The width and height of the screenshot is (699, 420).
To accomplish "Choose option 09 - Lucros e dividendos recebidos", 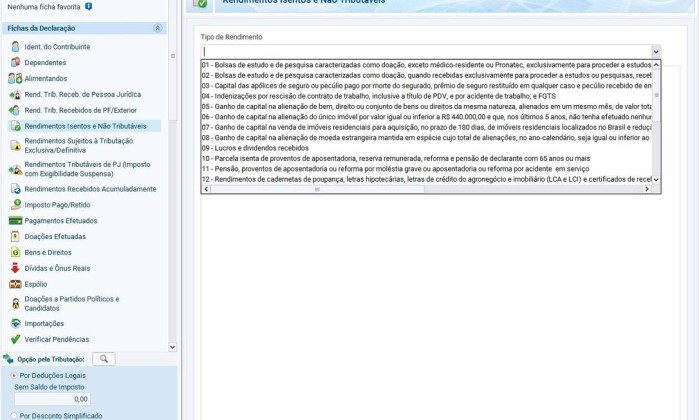I will pos(255,148).
